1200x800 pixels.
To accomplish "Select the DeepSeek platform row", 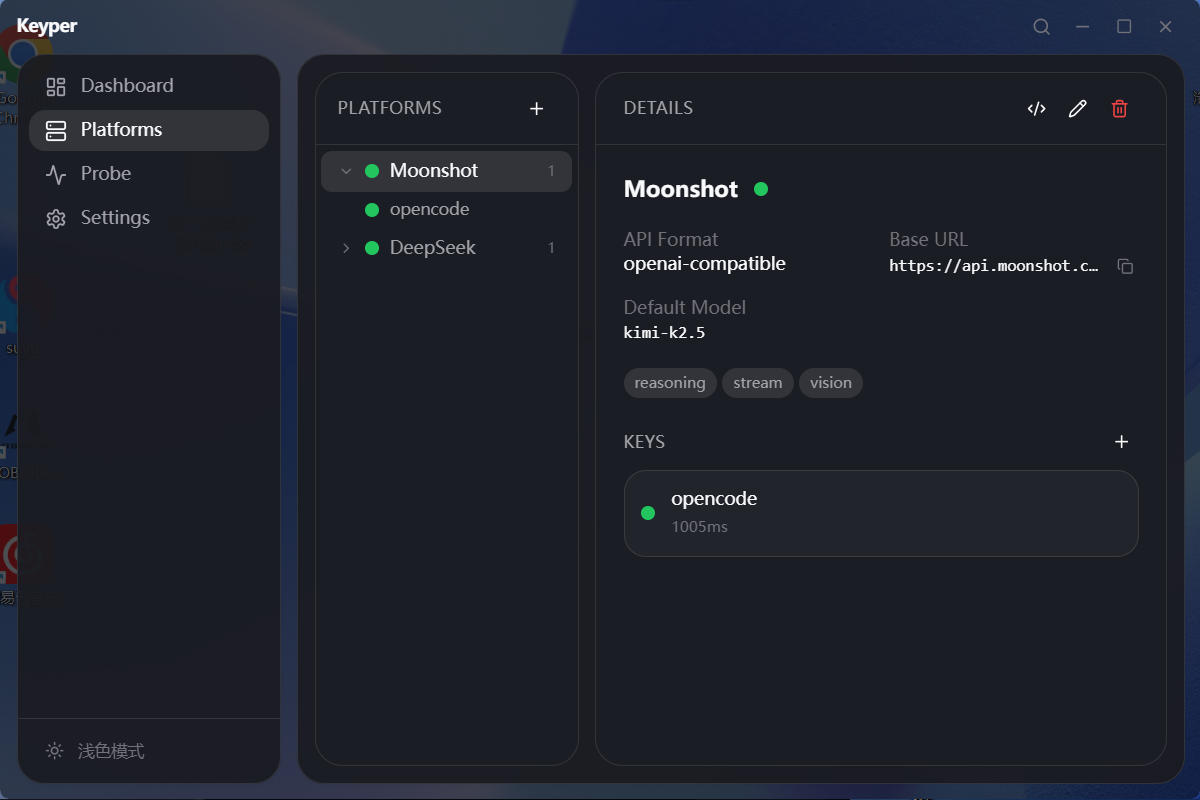I will point(446,248).
